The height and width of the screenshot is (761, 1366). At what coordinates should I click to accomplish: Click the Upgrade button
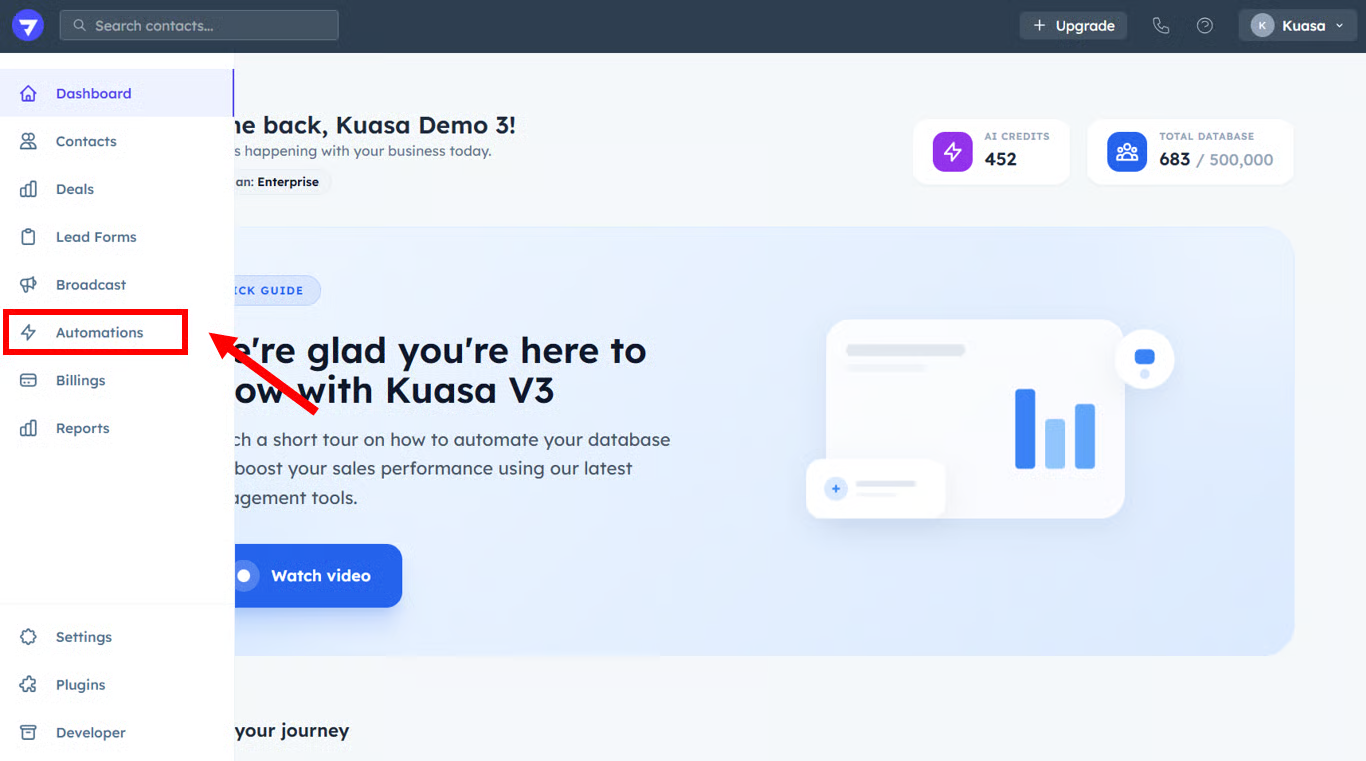click(1073, 26)
